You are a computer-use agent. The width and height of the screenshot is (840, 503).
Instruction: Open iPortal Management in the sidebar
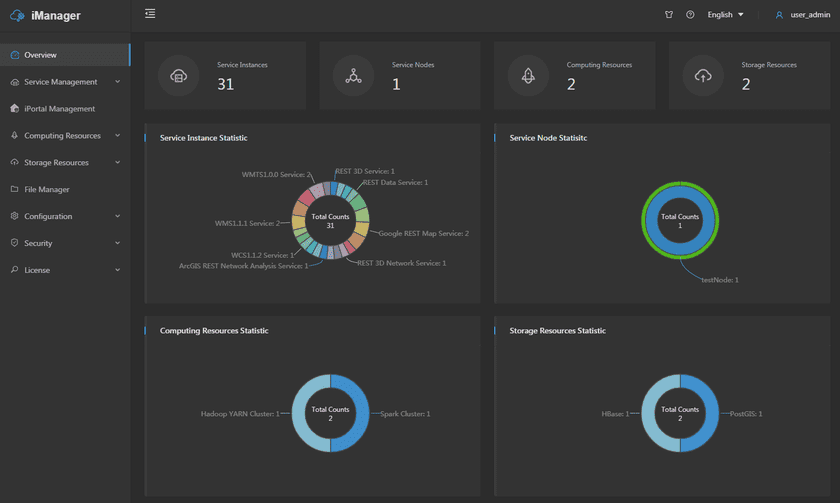(59, 109)
